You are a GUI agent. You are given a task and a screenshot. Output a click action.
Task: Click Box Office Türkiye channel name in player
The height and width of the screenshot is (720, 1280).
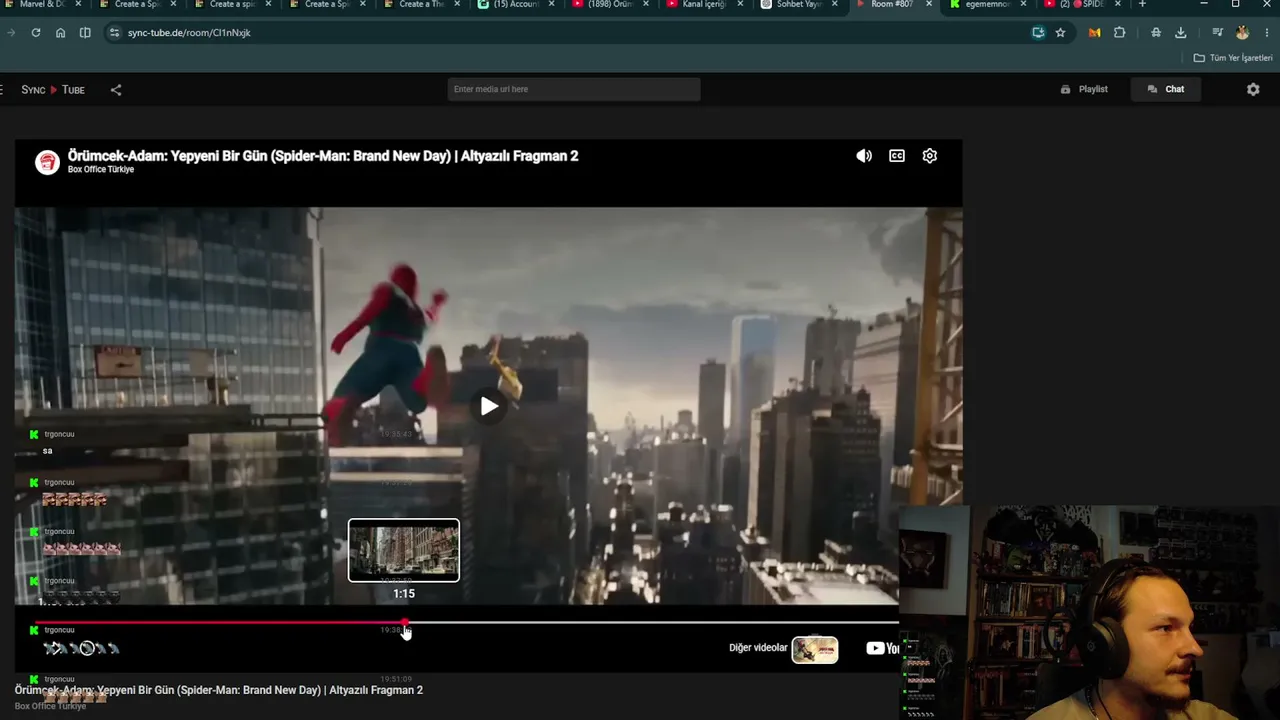point(101,170)
